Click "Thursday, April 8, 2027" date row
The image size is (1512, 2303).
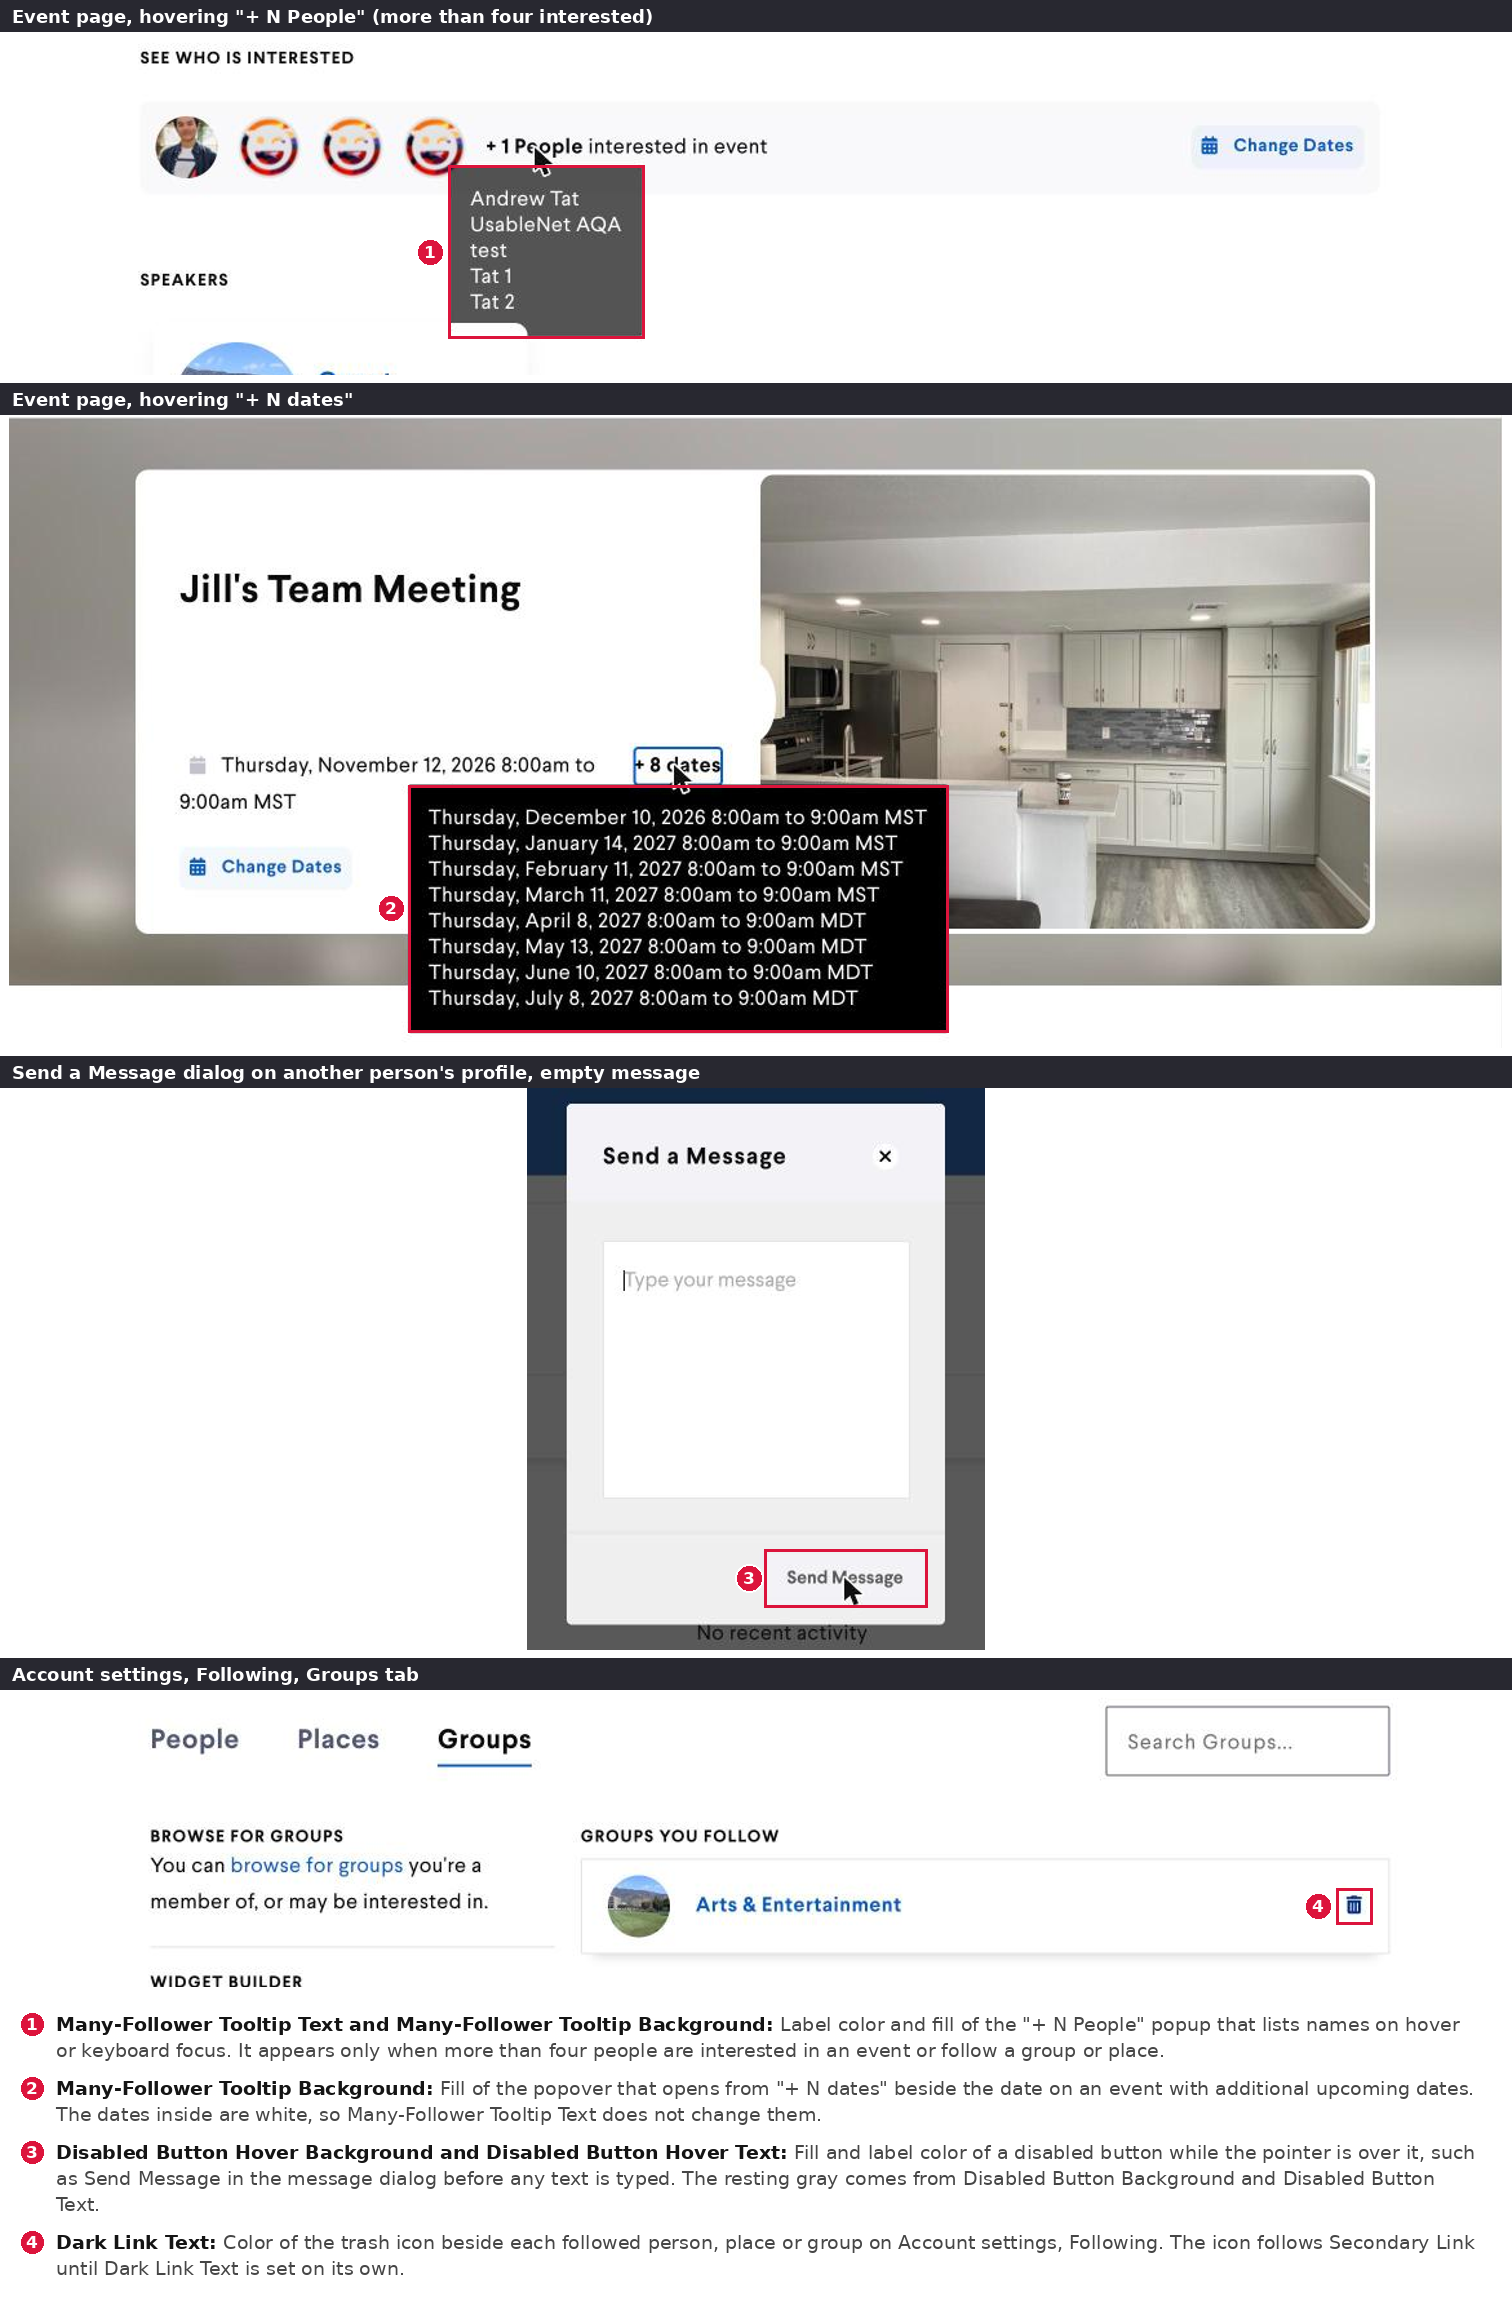point(647,921)
